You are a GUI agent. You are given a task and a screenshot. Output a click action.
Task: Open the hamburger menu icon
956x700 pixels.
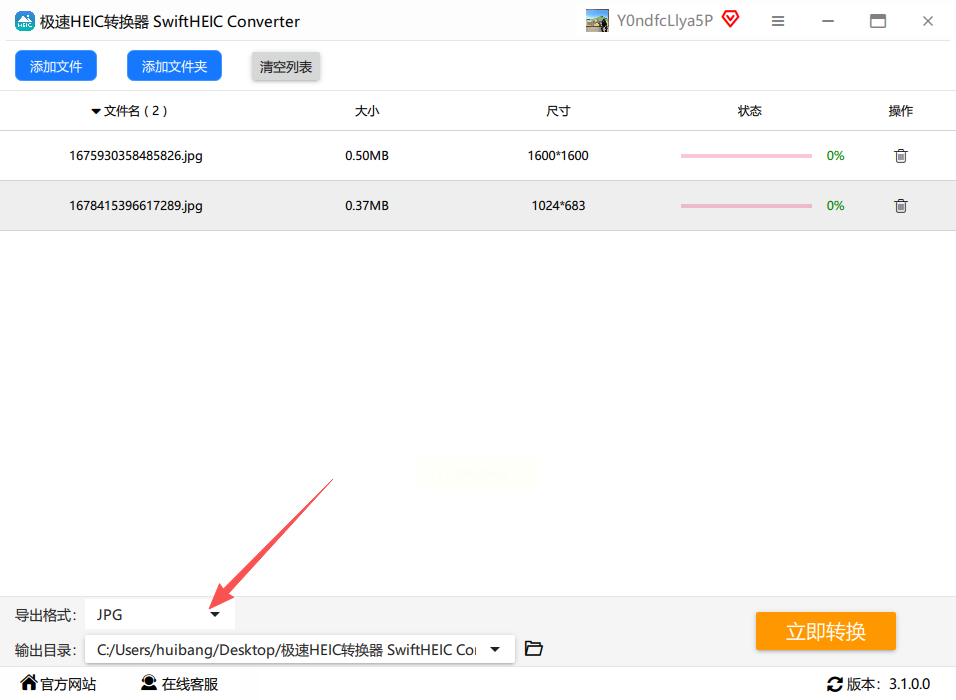coord(777,21)
